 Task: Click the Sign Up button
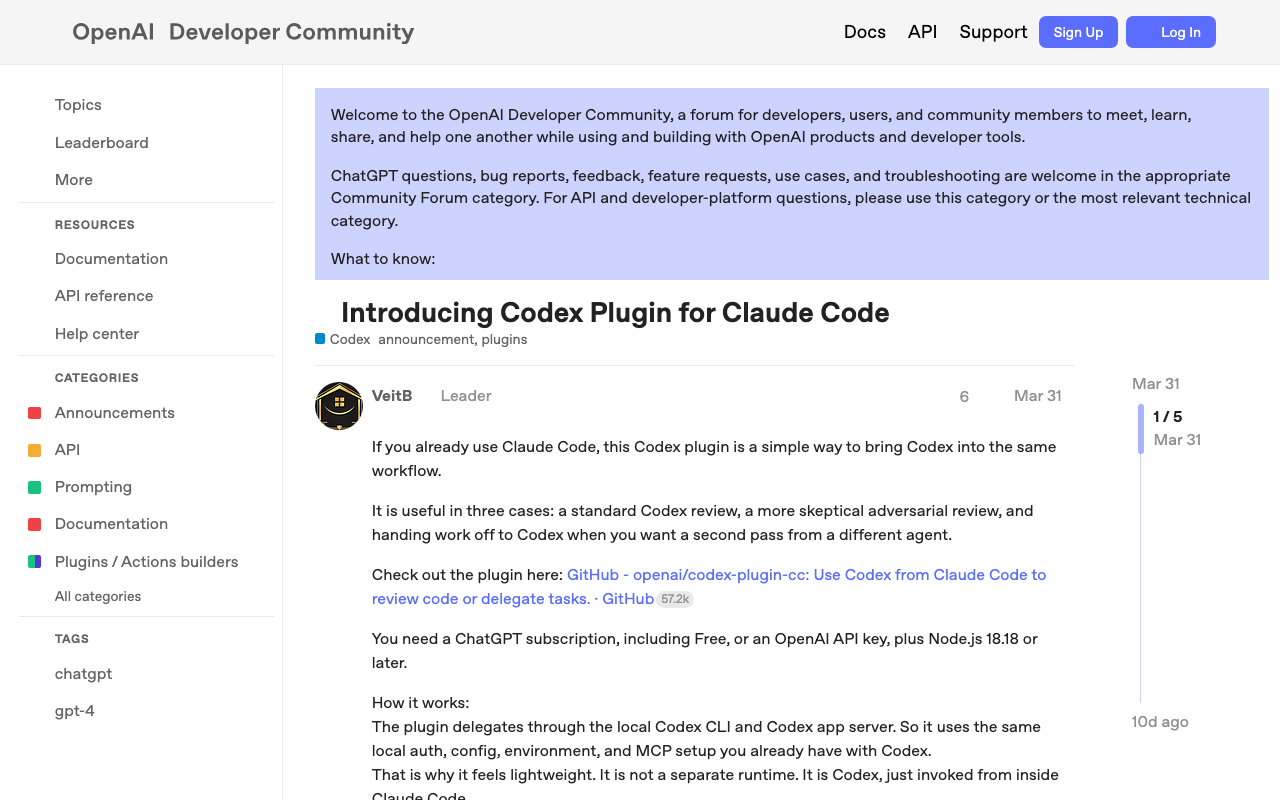[x=1078, y=32]
